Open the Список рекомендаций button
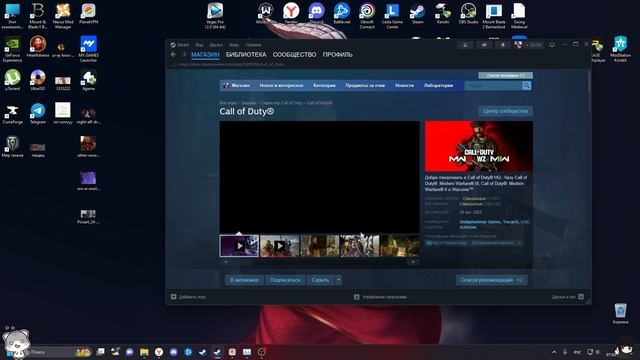640x360 pixels. (x=491, y=280)
